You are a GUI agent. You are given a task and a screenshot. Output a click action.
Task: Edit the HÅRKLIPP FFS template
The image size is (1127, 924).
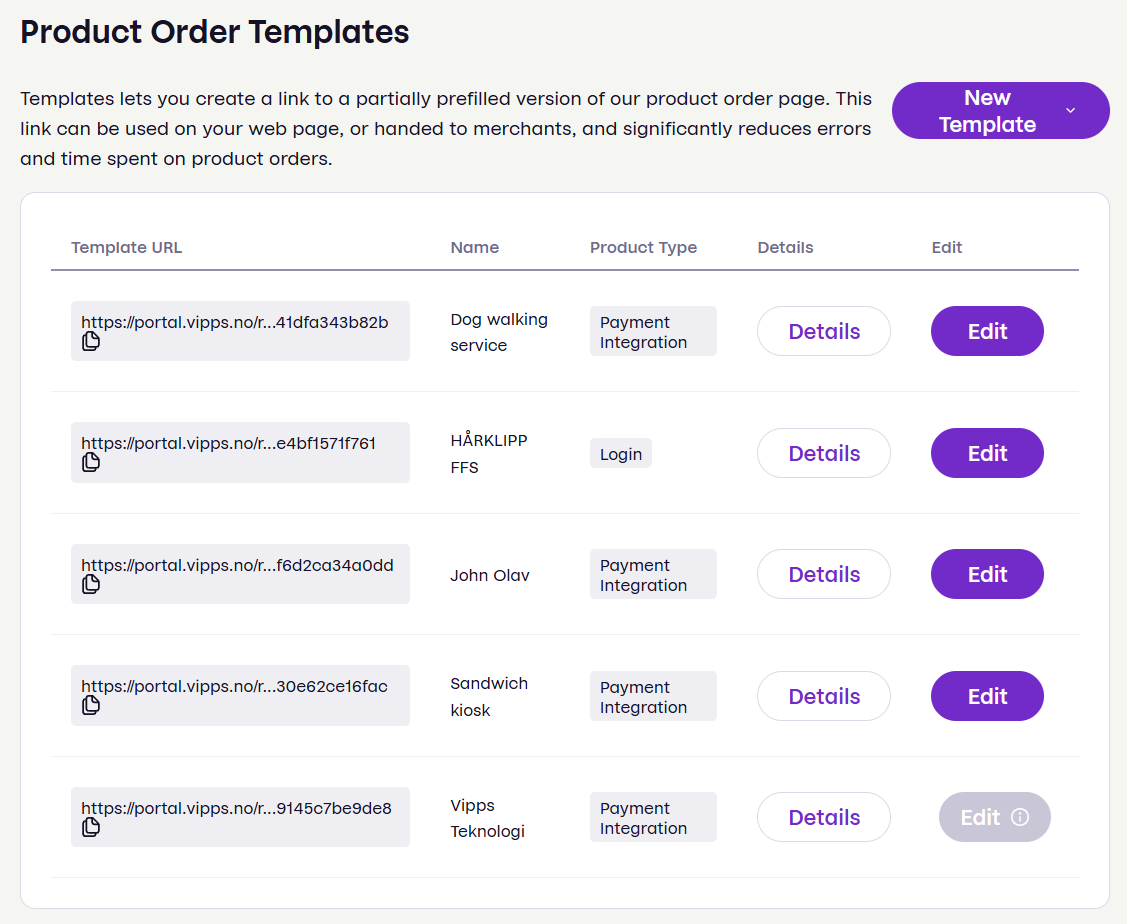(x=987, y=453)
